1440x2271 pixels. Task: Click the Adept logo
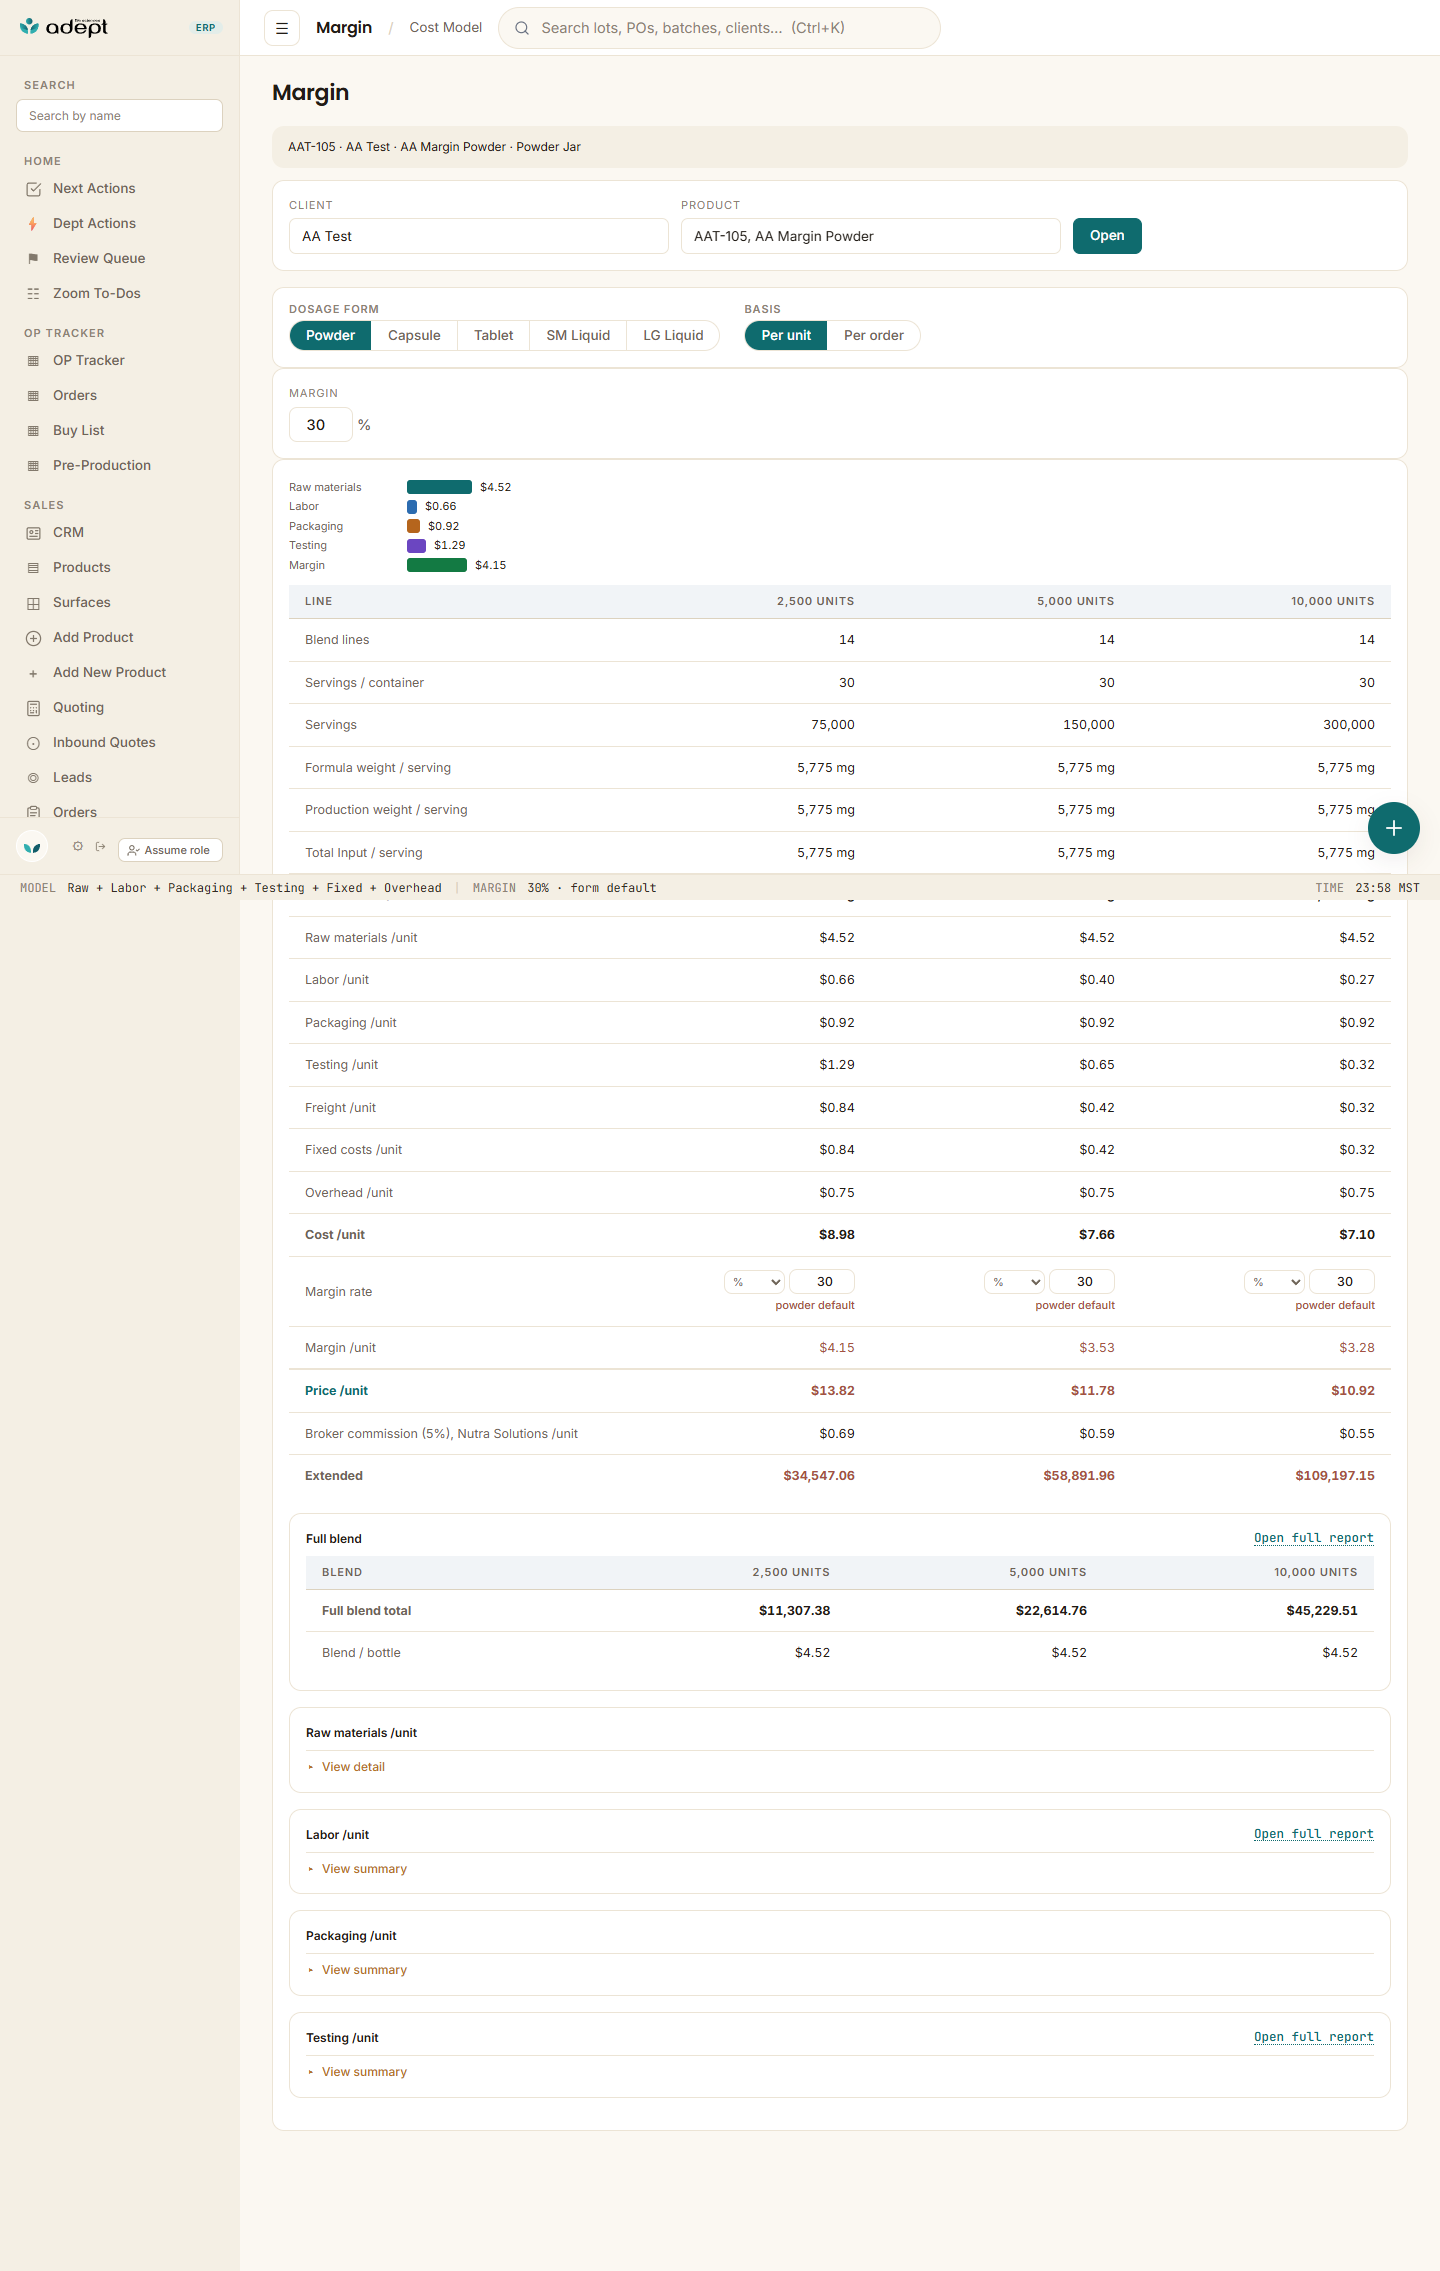(x=64, y=27)
